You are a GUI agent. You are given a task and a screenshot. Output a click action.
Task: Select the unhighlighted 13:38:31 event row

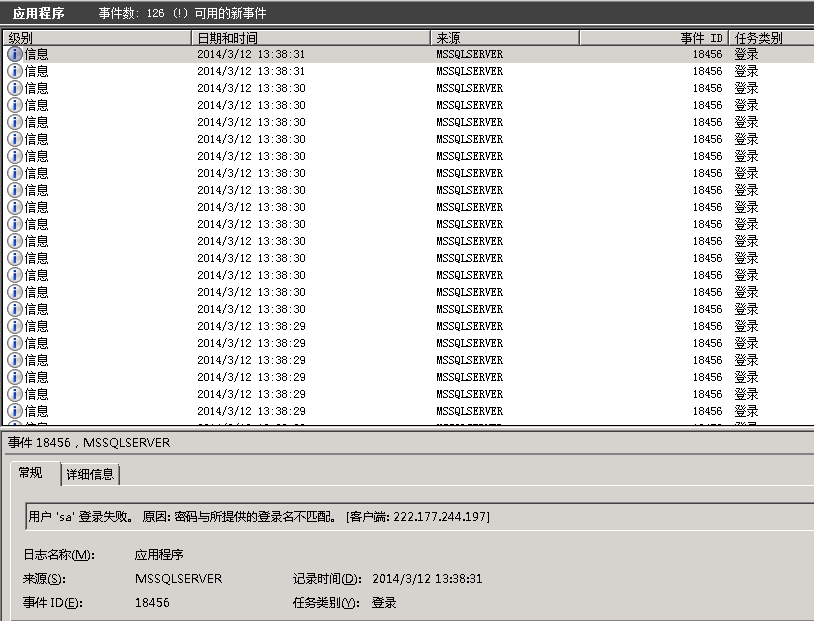point(409,71)
